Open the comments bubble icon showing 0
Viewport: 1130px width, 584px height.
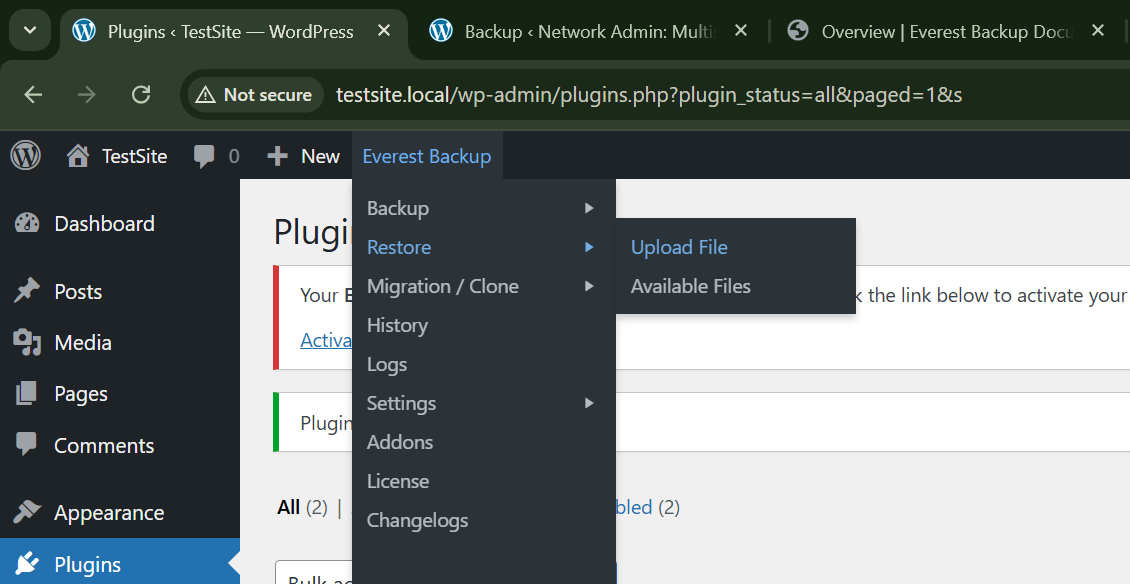pyautogui.click(x=206, y=155)
